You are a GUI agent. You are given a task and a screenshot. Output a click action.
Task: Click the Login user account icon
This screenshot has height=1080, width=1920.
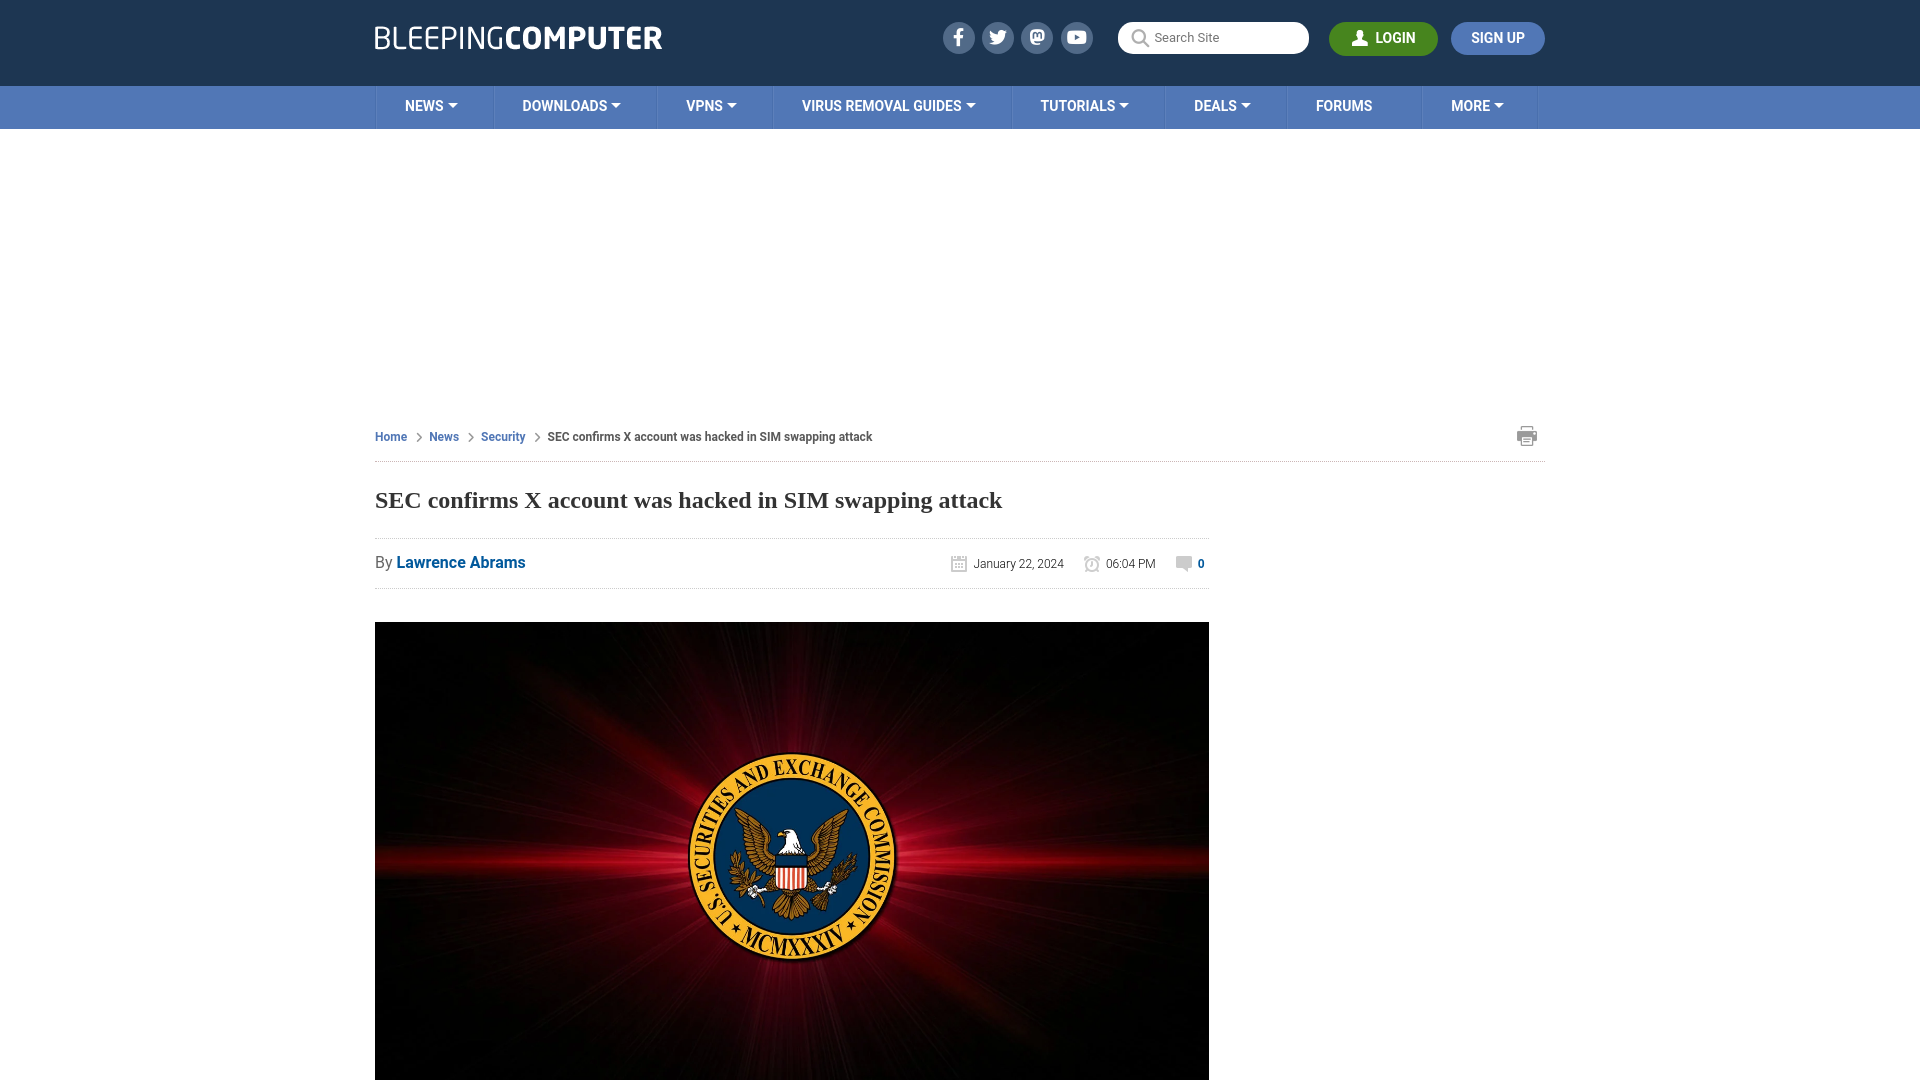(x=1360, y=38)
